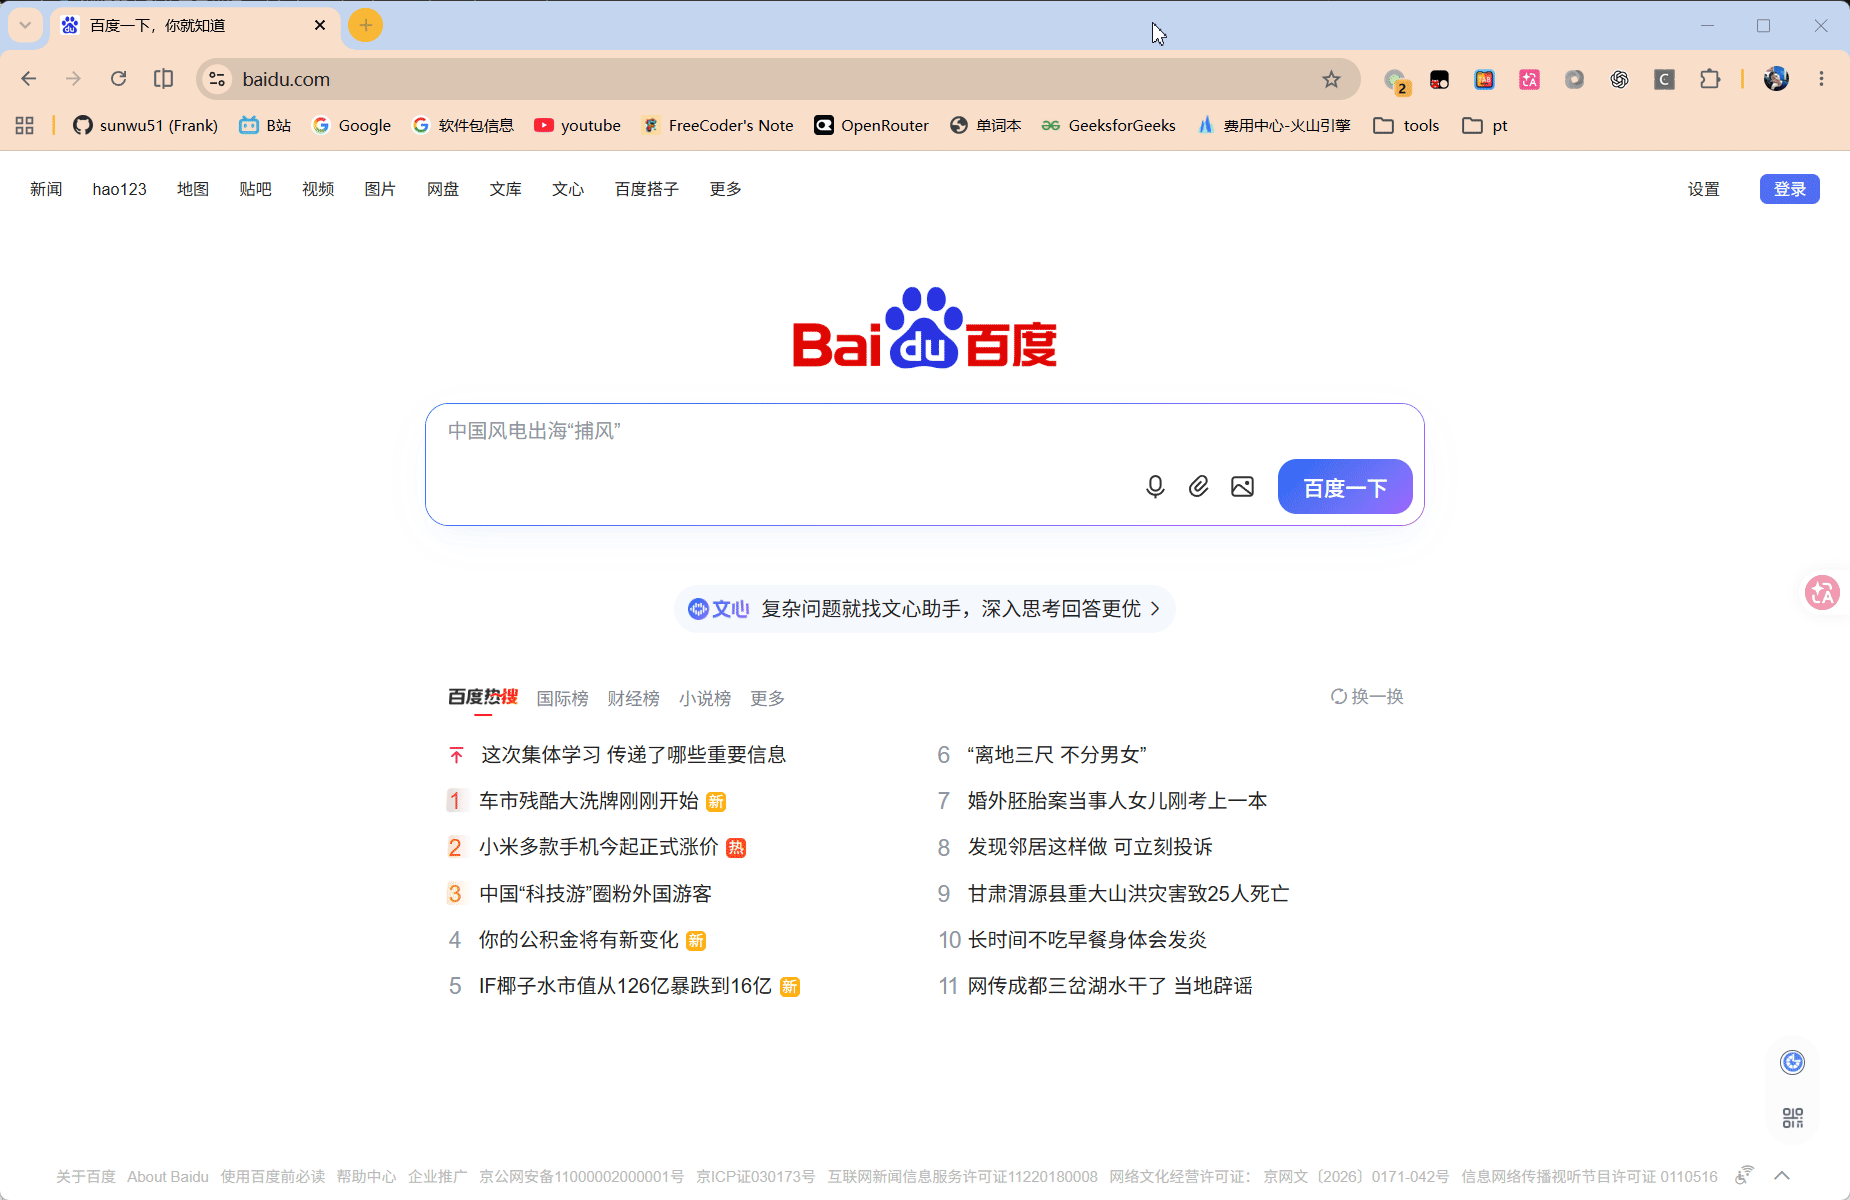
Task: Open the 软件包信息 bookmark
Action: [x=463, y=125]
